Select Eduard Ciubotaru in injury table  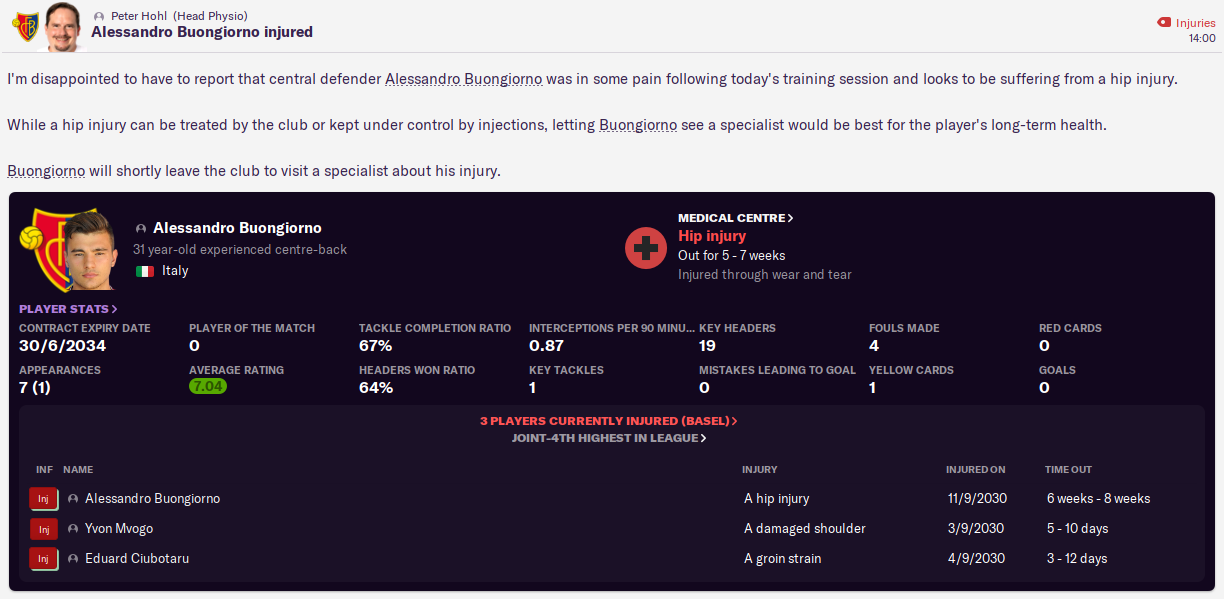click(136, 559)
